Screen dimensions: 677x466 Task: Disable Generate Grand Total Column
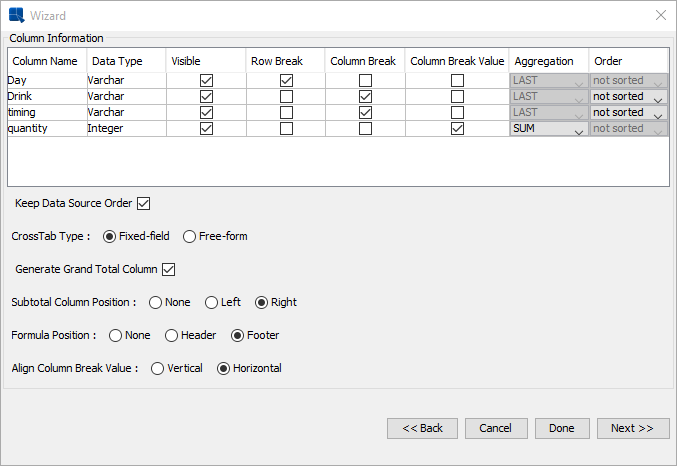(168, 269)
